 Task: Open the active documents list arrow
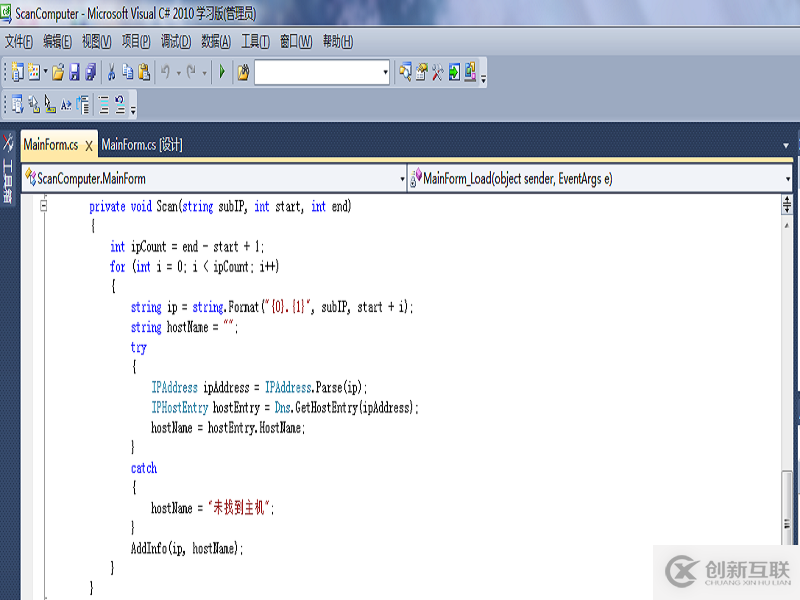tap(786, 146)
